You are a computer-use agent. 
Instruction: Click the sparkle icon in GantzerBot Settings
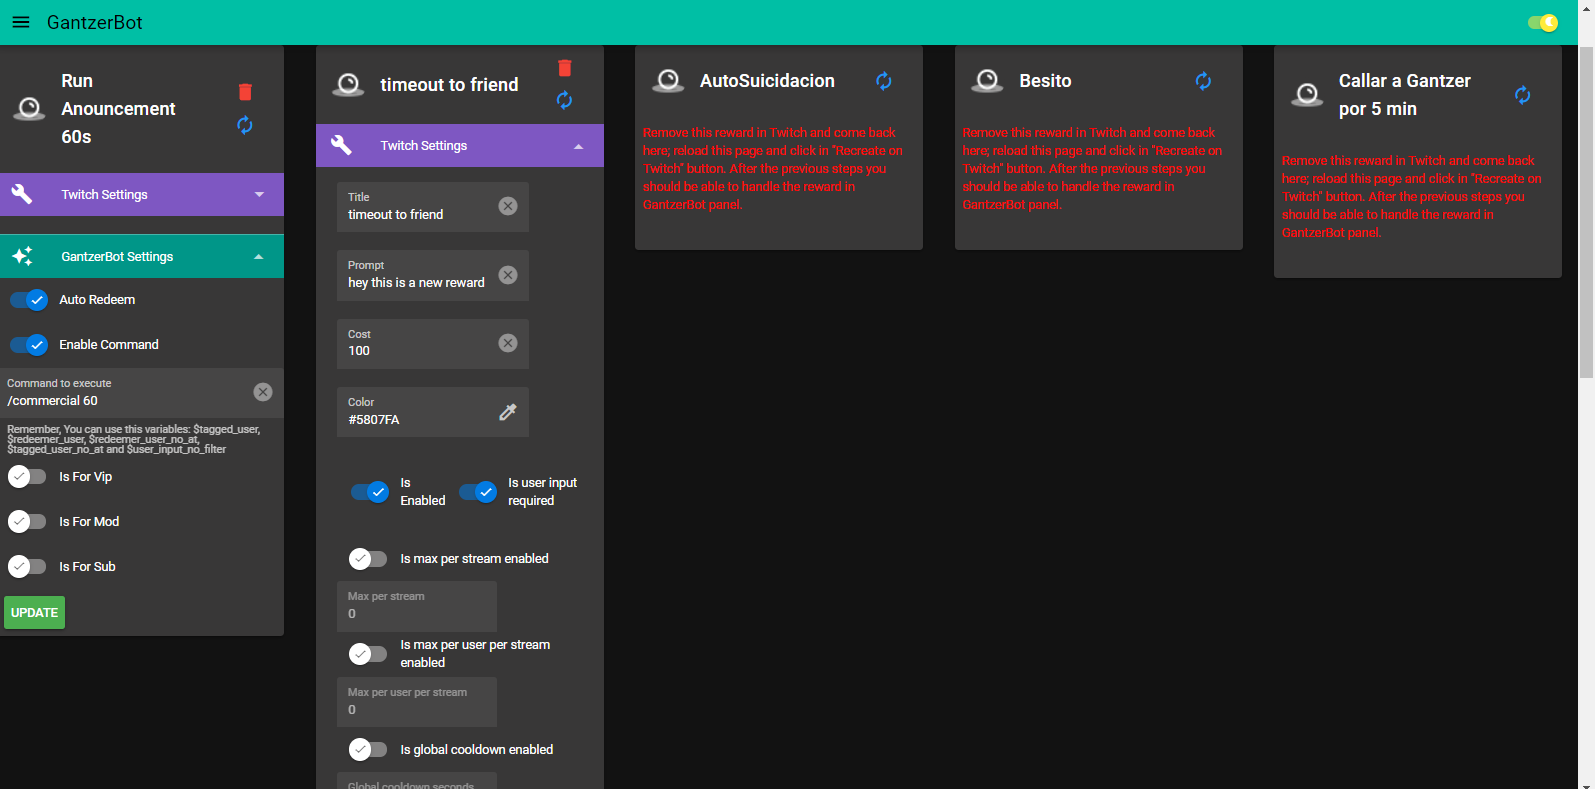(x=22, y=256)
